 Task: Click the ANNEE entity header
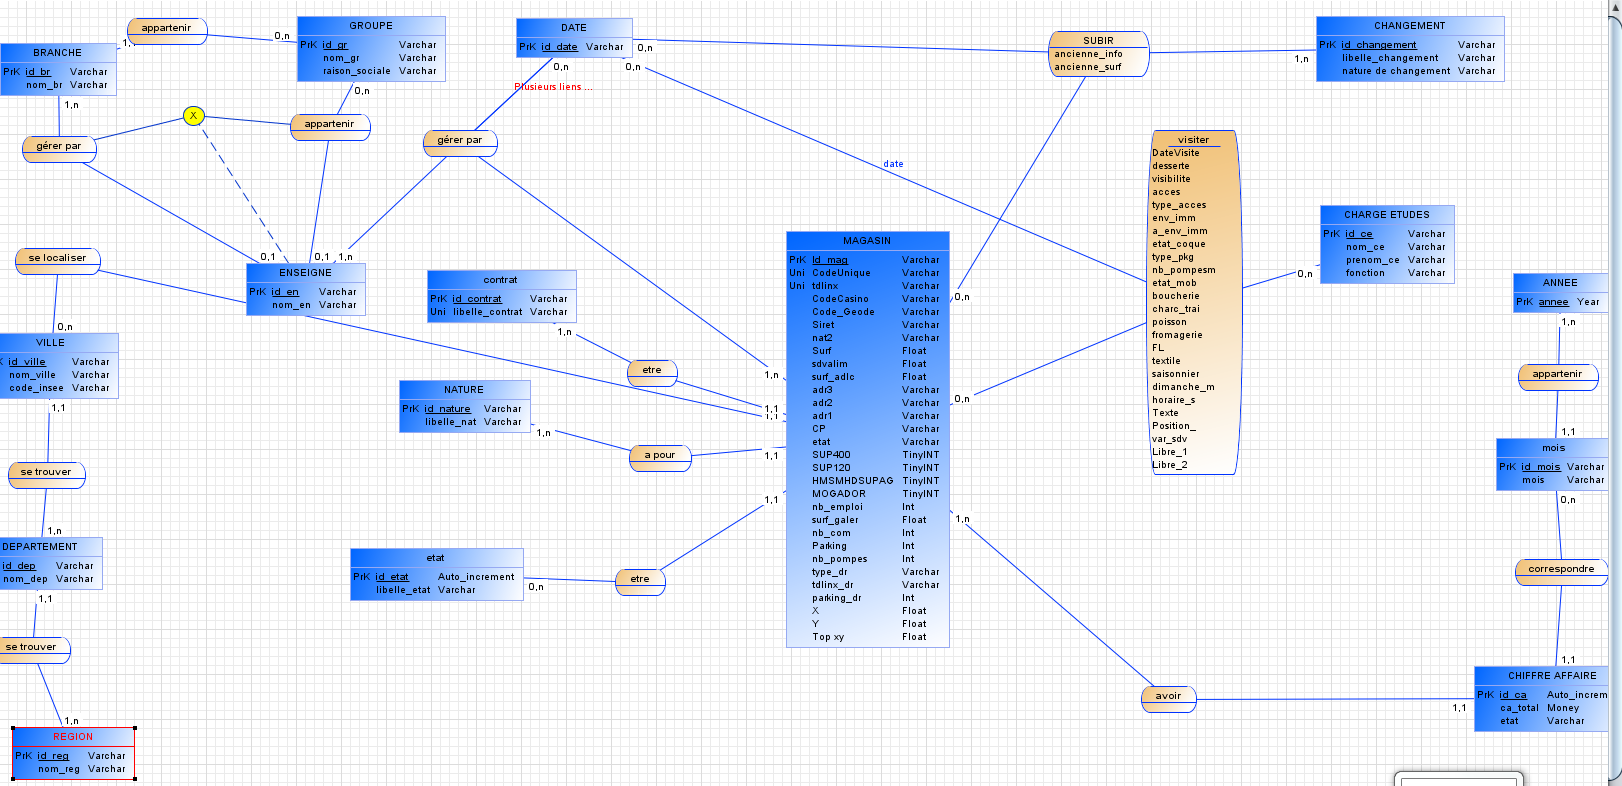1560,283
